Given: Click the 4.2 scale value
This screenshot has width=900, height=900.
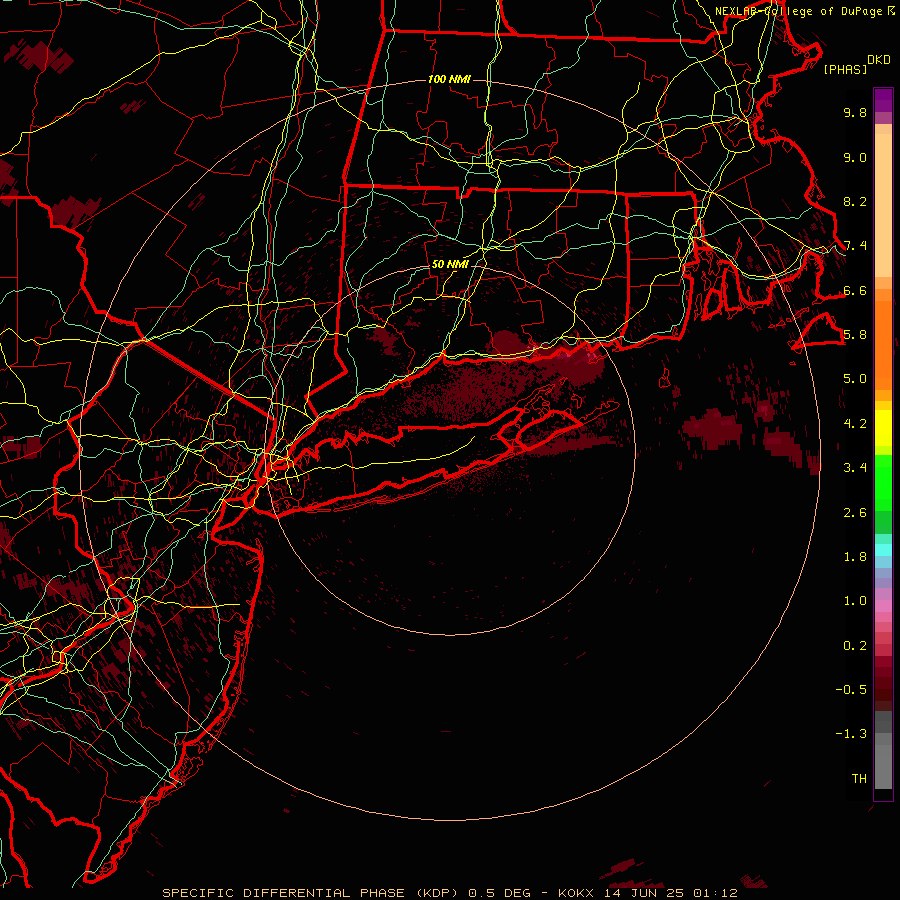Looking at the screenshot, I should tap(855, 424).
